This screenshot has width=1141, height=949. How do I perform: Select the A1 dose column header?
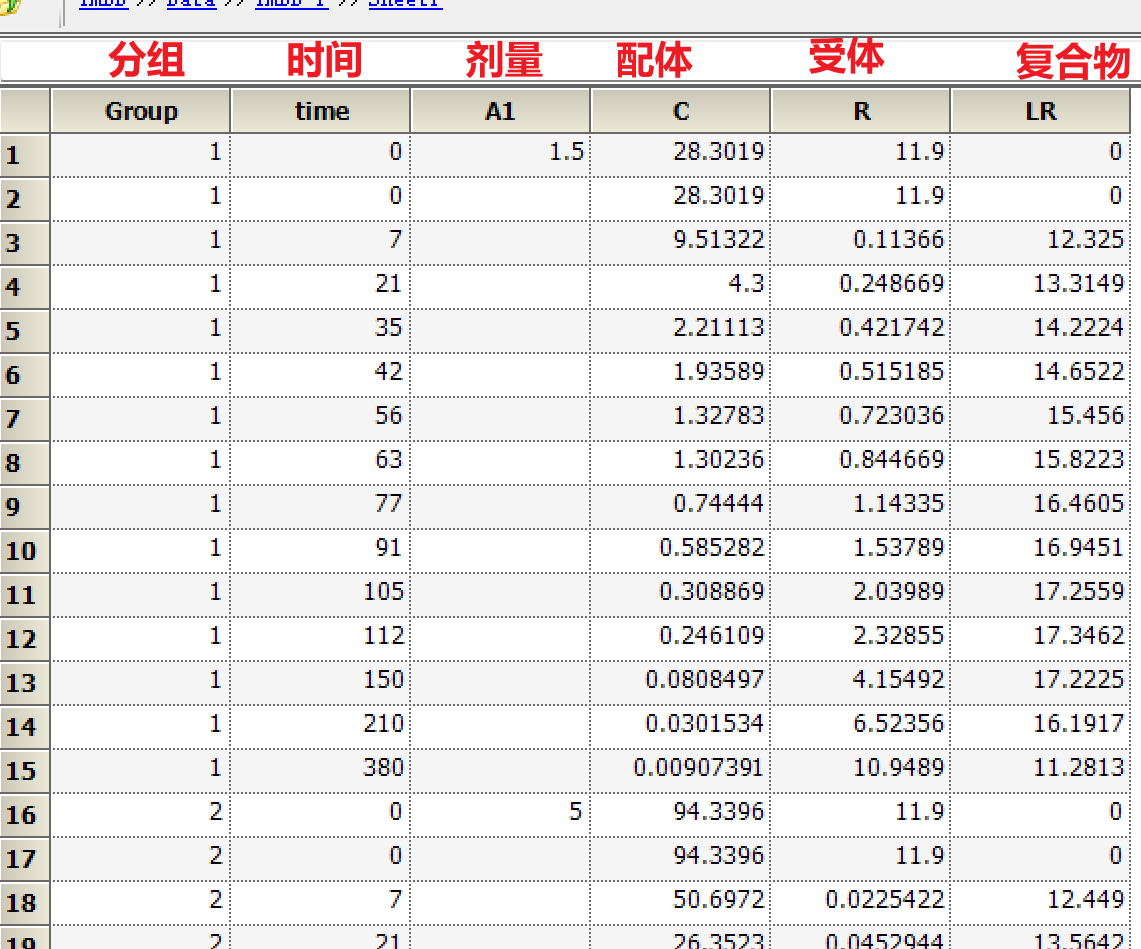click(501, 111)
